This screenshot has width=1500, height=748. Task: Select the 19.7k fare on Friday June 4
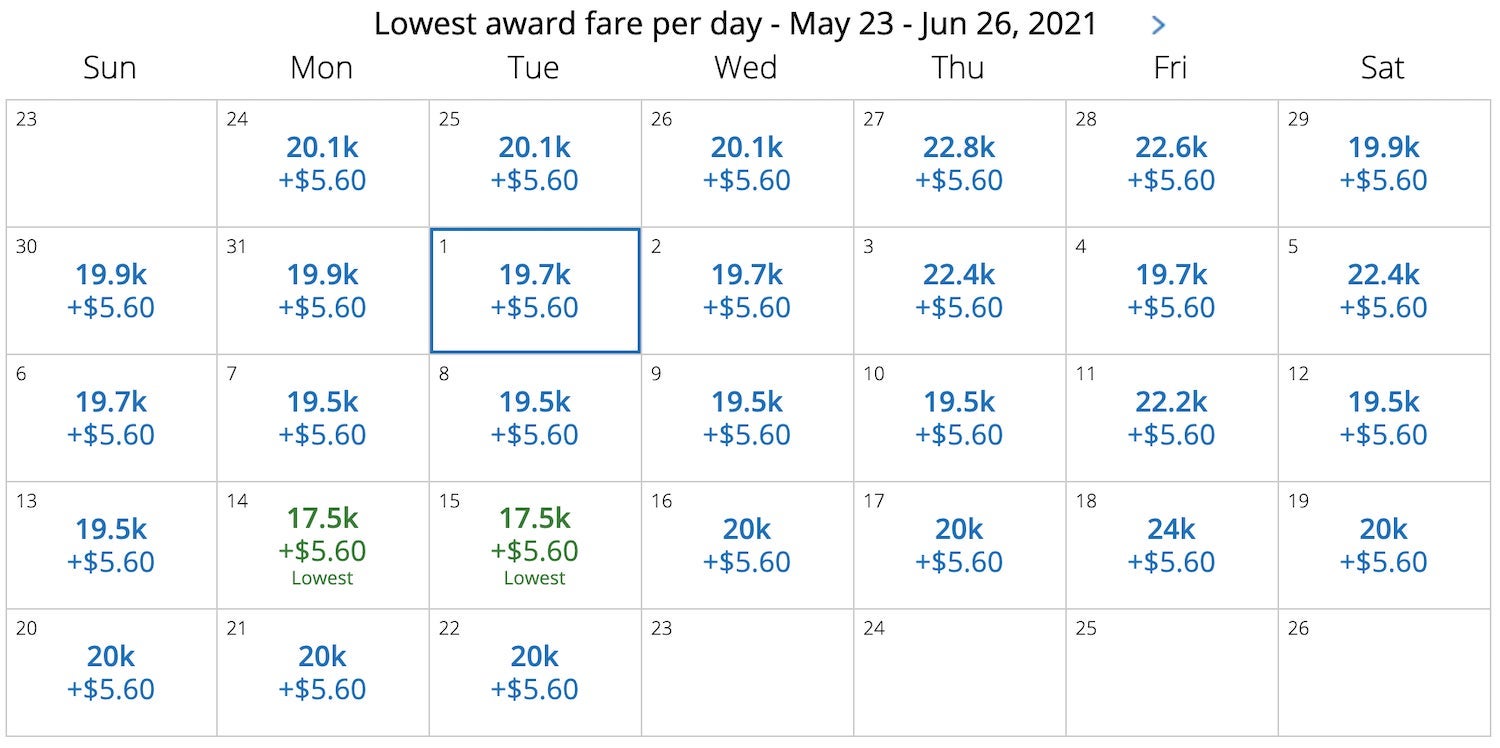click(1171, 290)
